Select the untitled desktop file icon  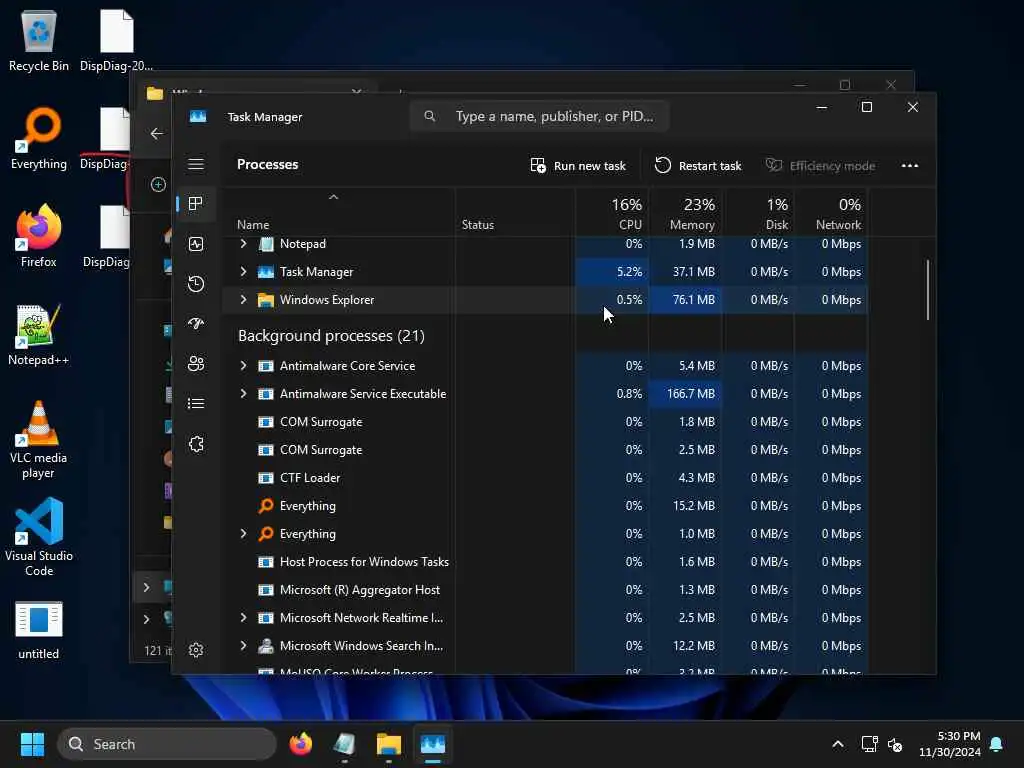[39, 630]
